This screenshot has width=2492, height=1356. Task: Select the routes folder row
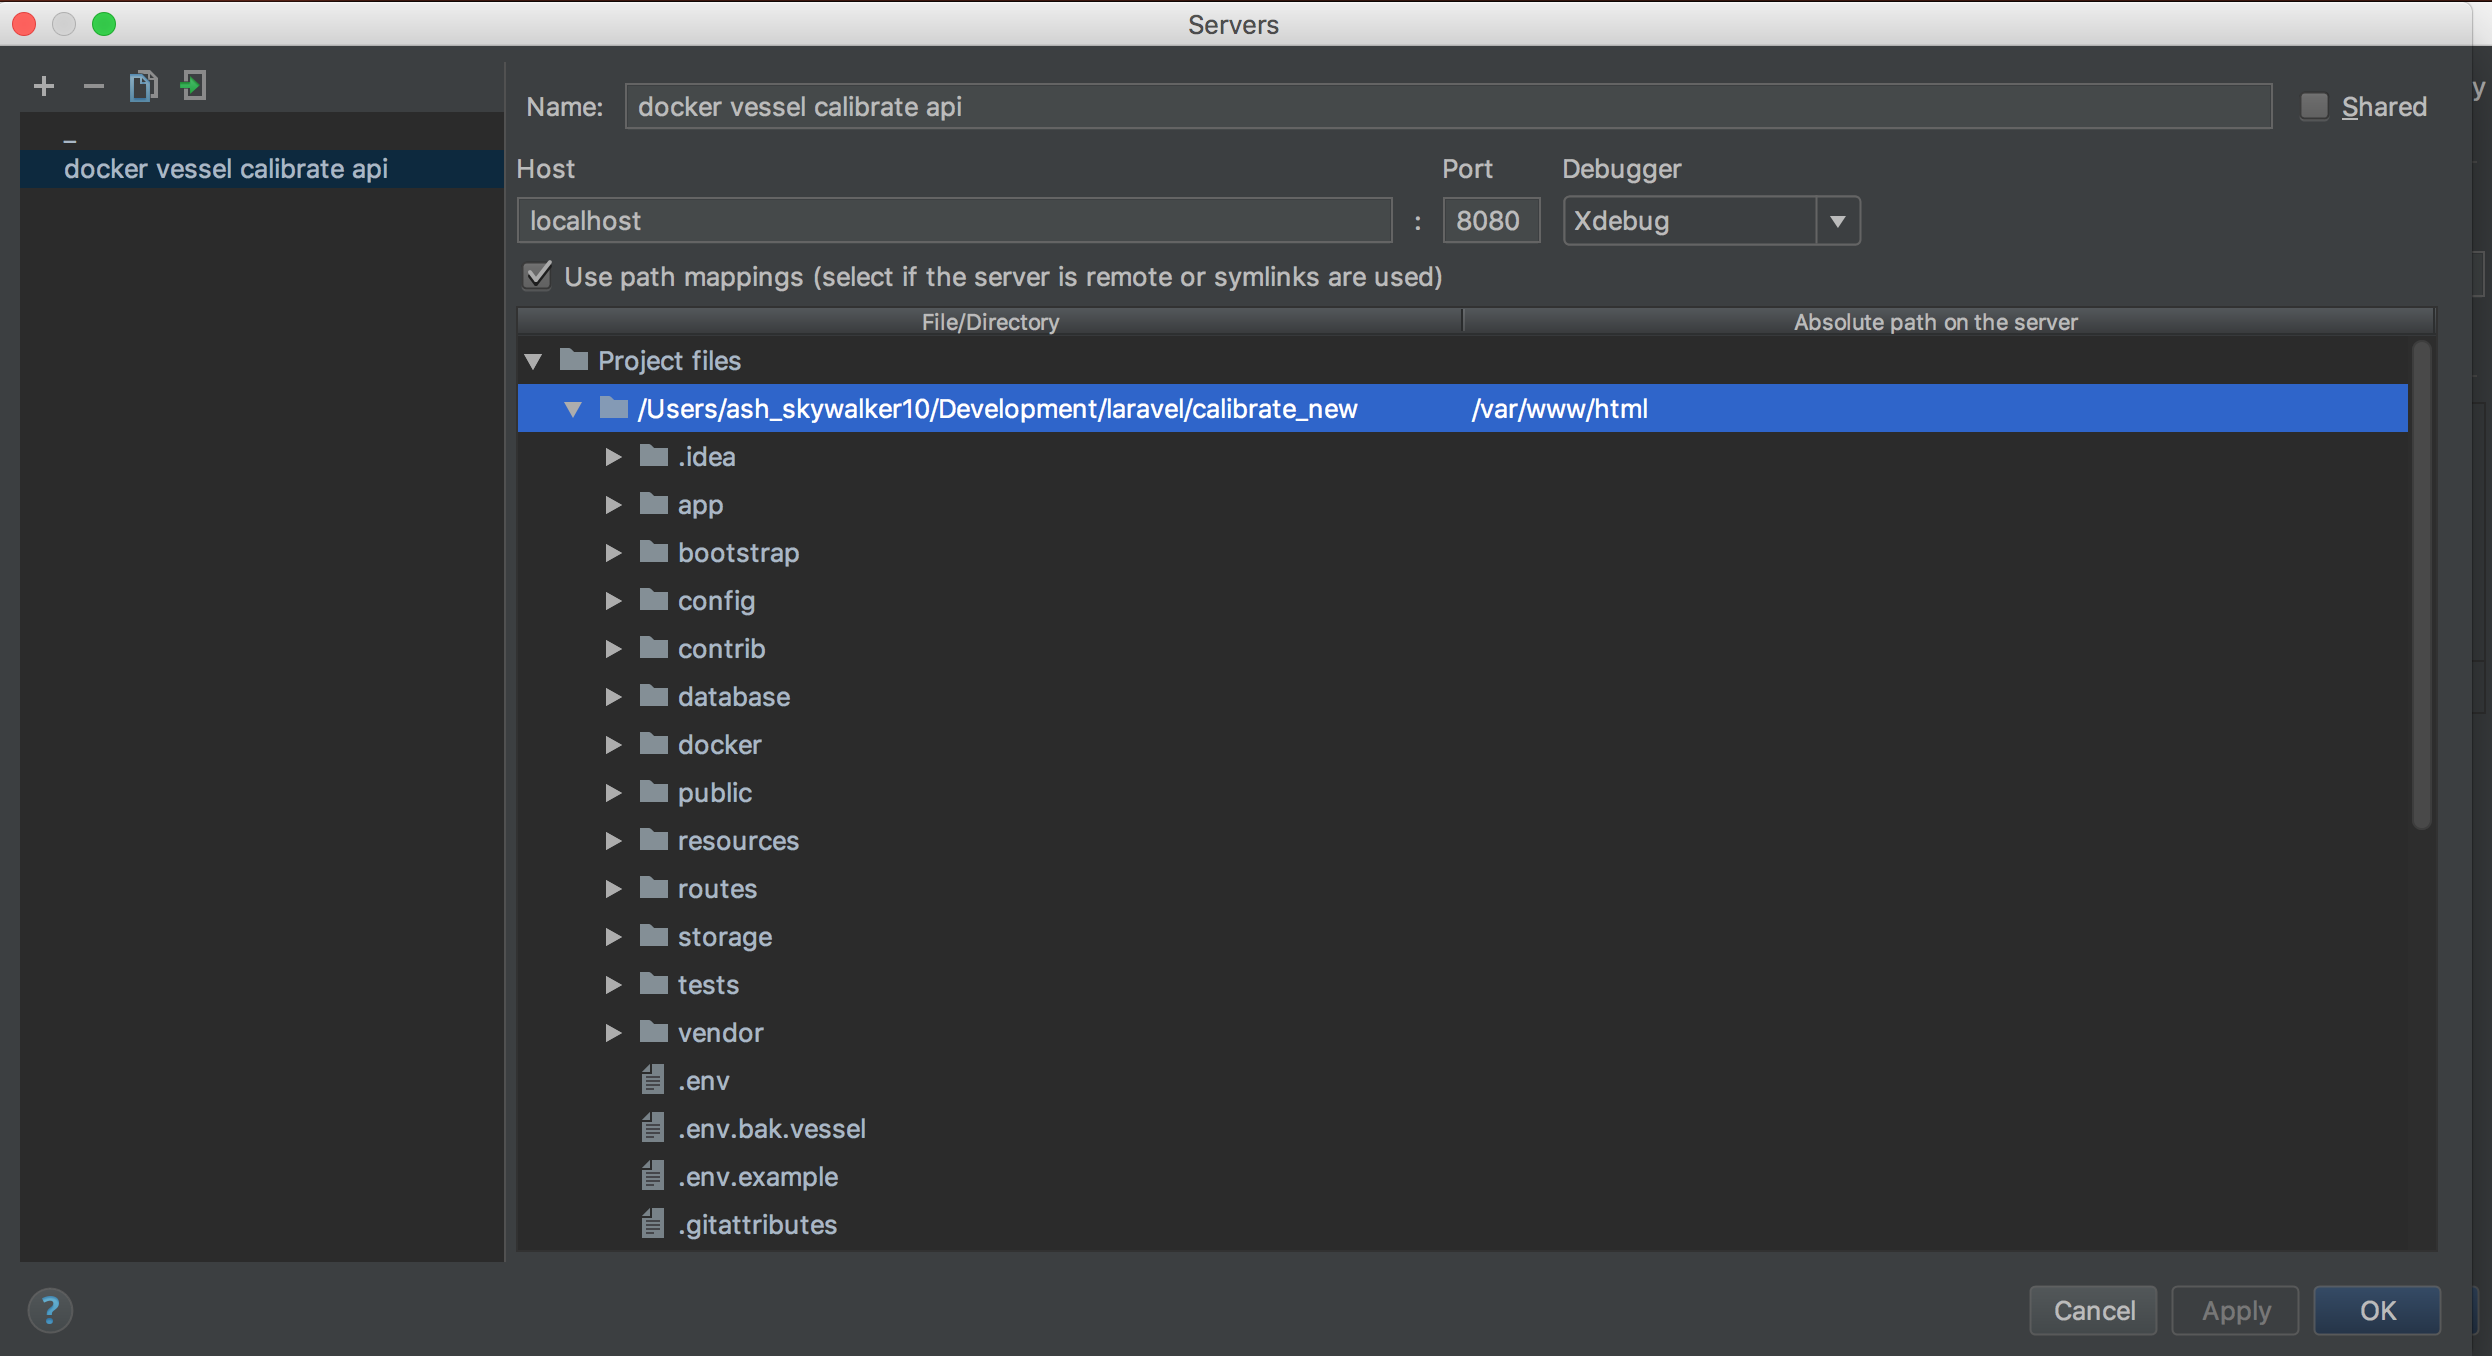(x=1462, y=888)
